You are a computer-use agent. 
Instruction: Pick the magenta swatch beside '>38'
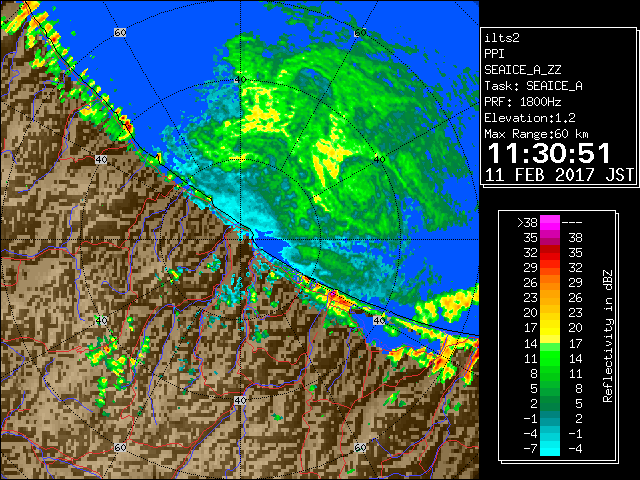pos(550,223)
